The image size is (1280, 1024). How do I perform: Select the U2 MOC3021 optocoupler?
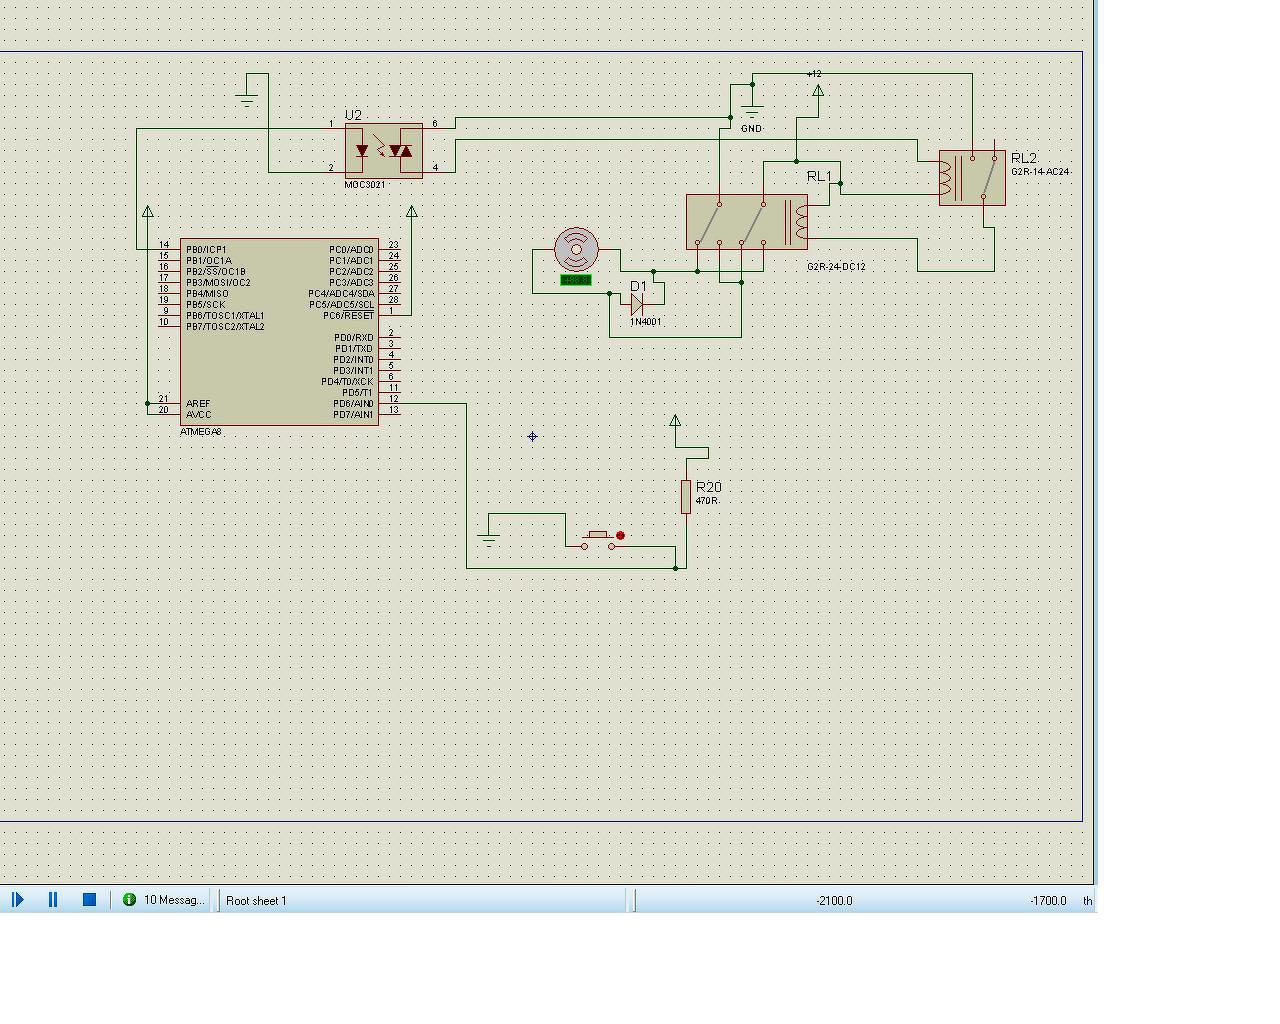coord(384,151)
